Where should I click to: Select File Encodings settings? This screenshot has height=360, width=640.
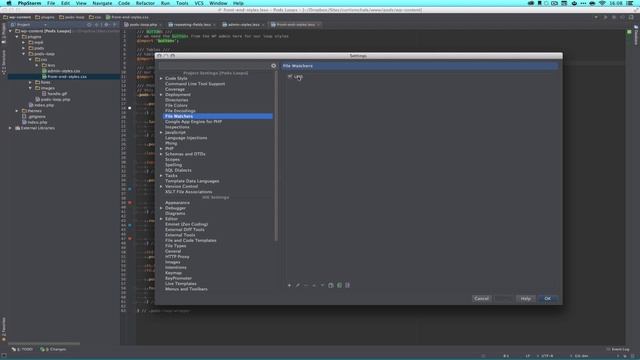[x=180, y=111]
